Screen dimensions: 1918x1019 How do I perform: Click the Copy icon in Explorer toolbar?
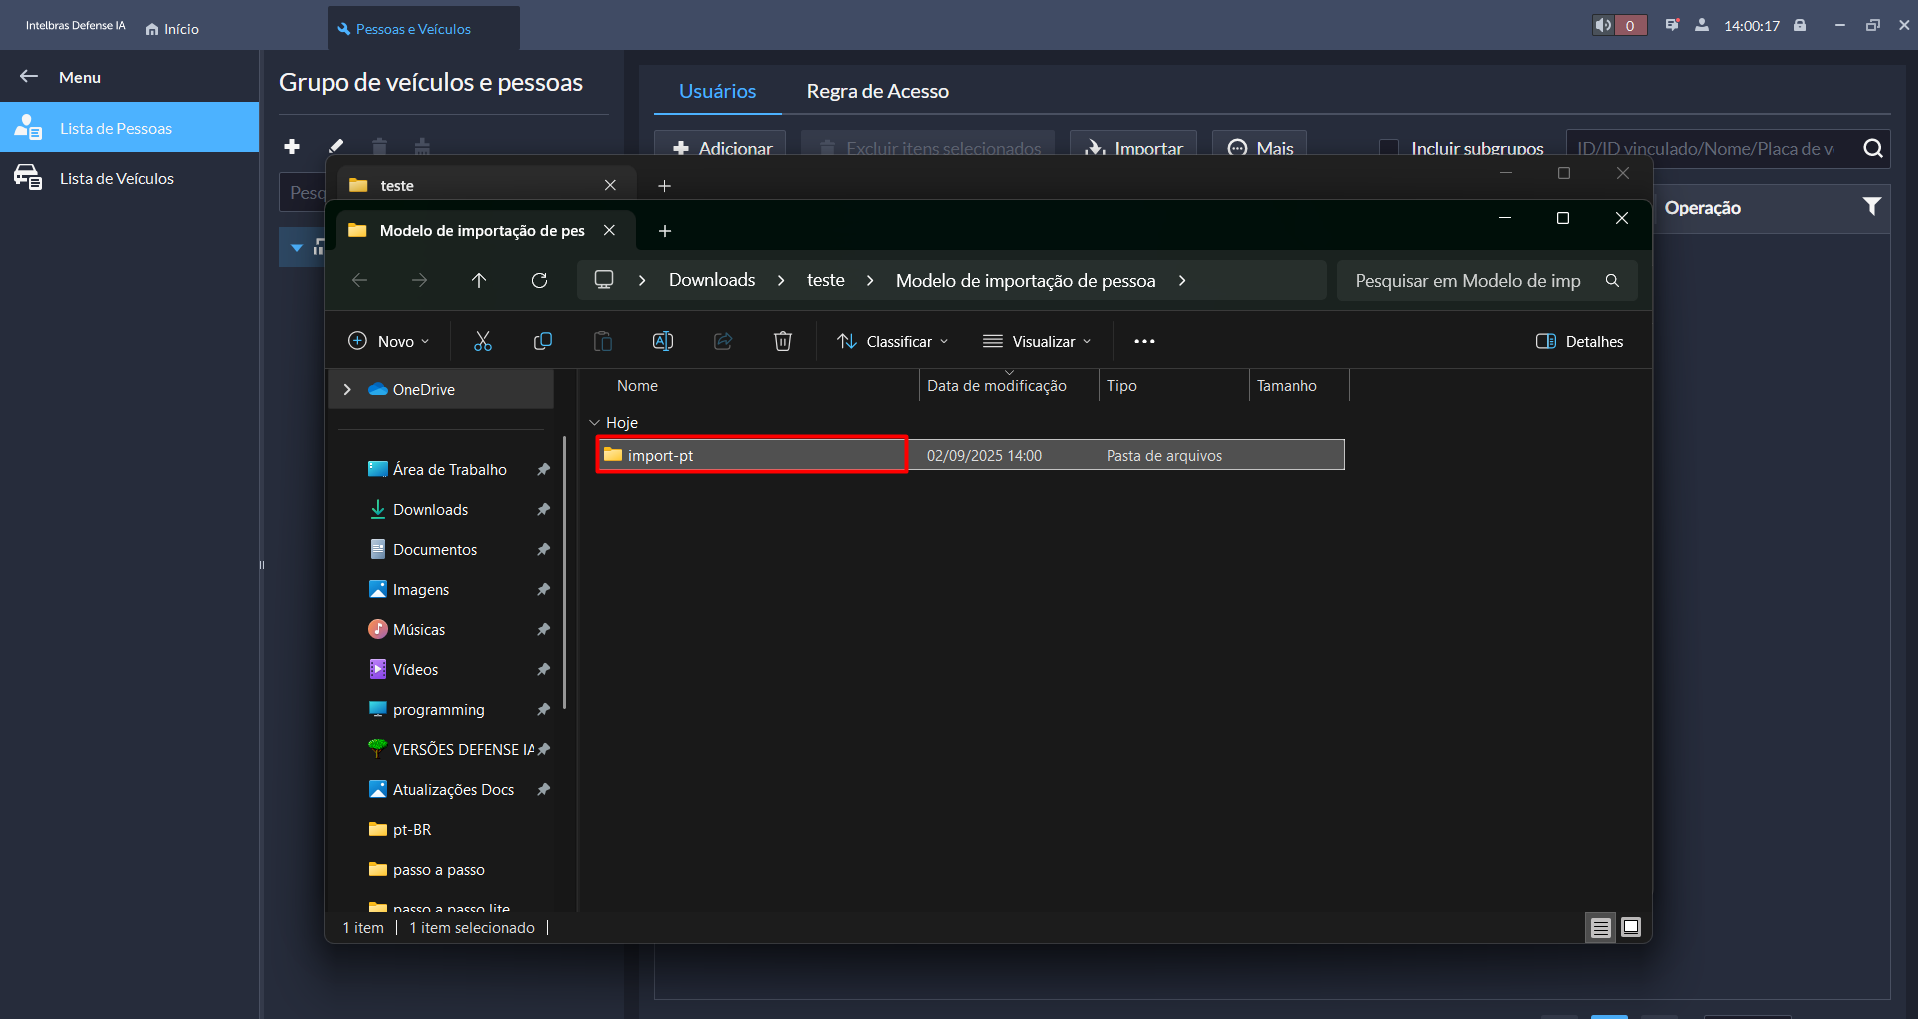tap(543, 342)
